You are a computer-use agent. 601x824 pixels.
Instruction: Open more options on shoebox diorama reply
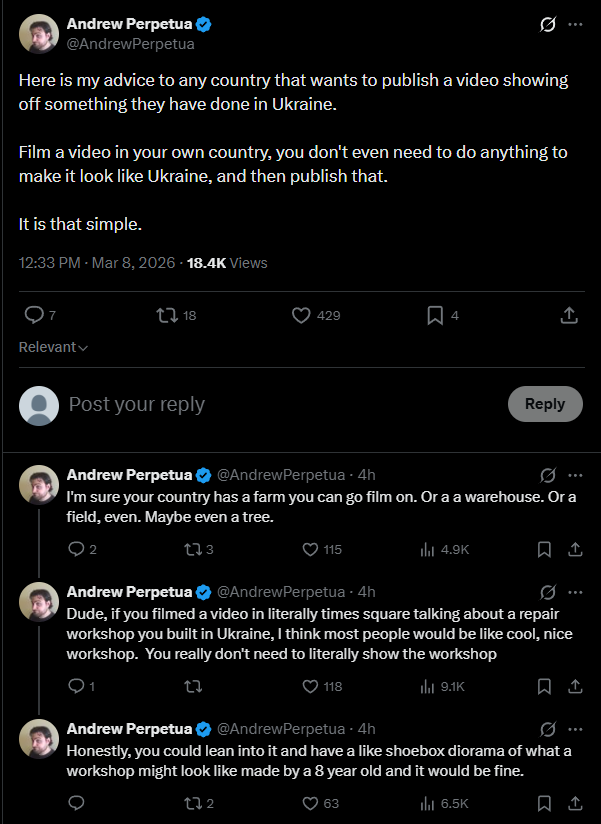(x=575, y=727)
